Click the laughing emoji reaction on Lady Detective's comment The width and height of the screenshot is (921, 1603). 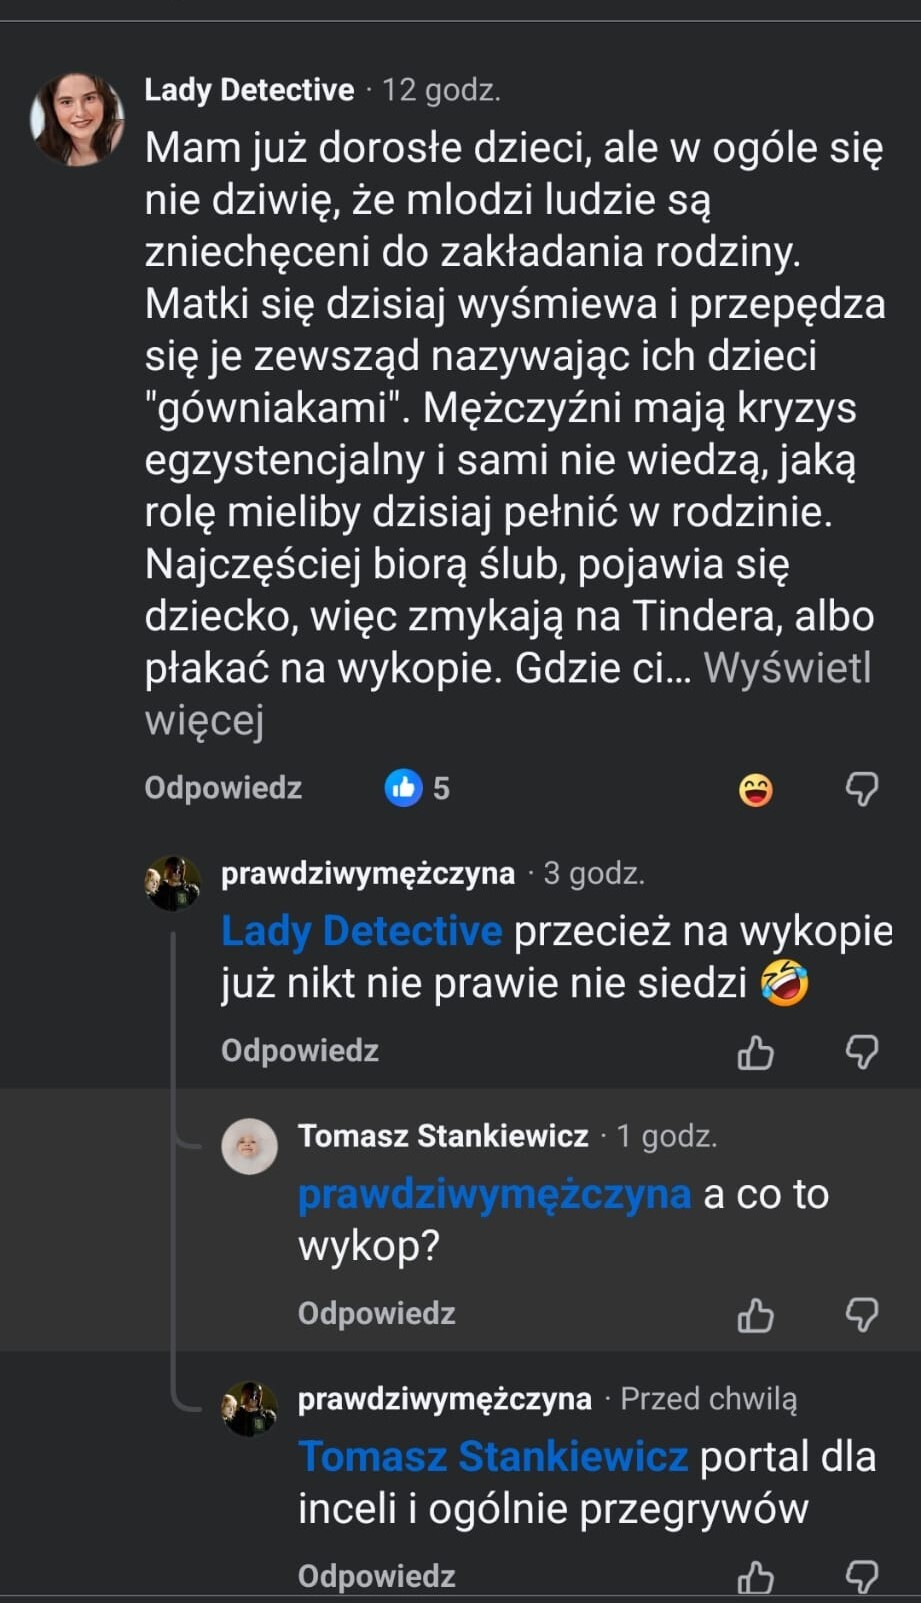point(756,790)
